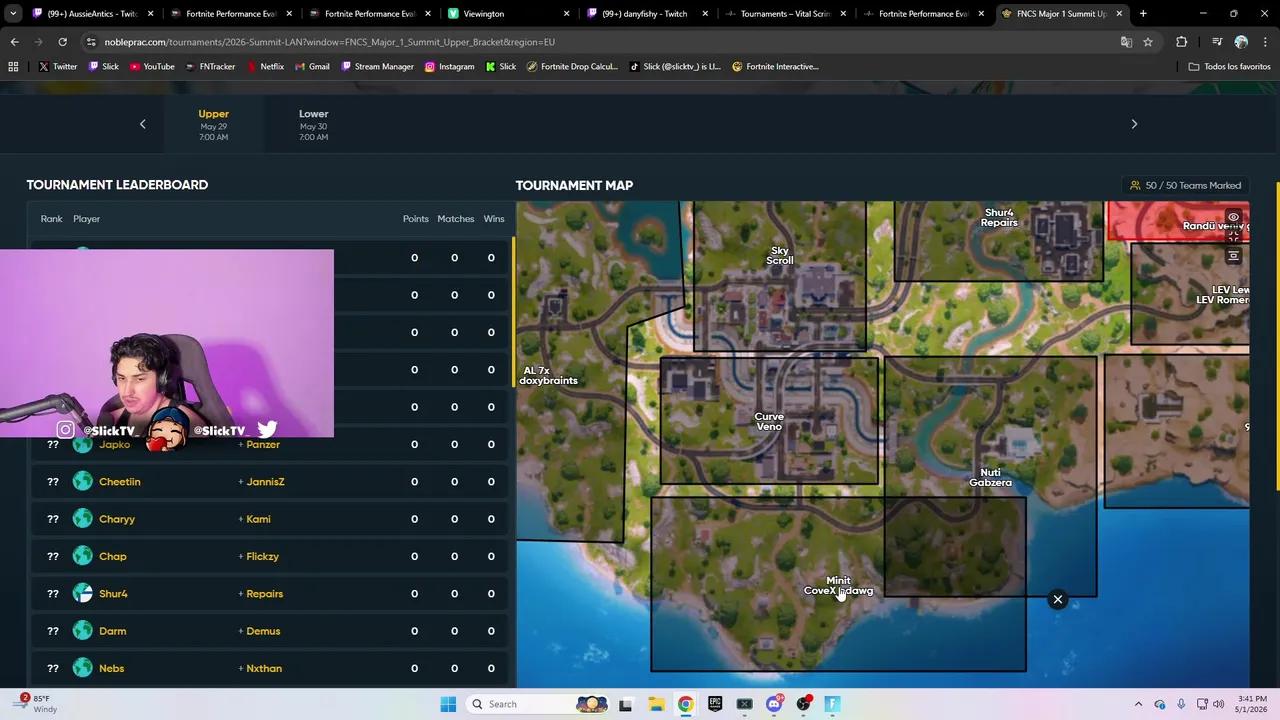This screenshot has height=720, width=1280.
Task: Click the AL 7x doxybraints map label
Action: tap(548, 375)
